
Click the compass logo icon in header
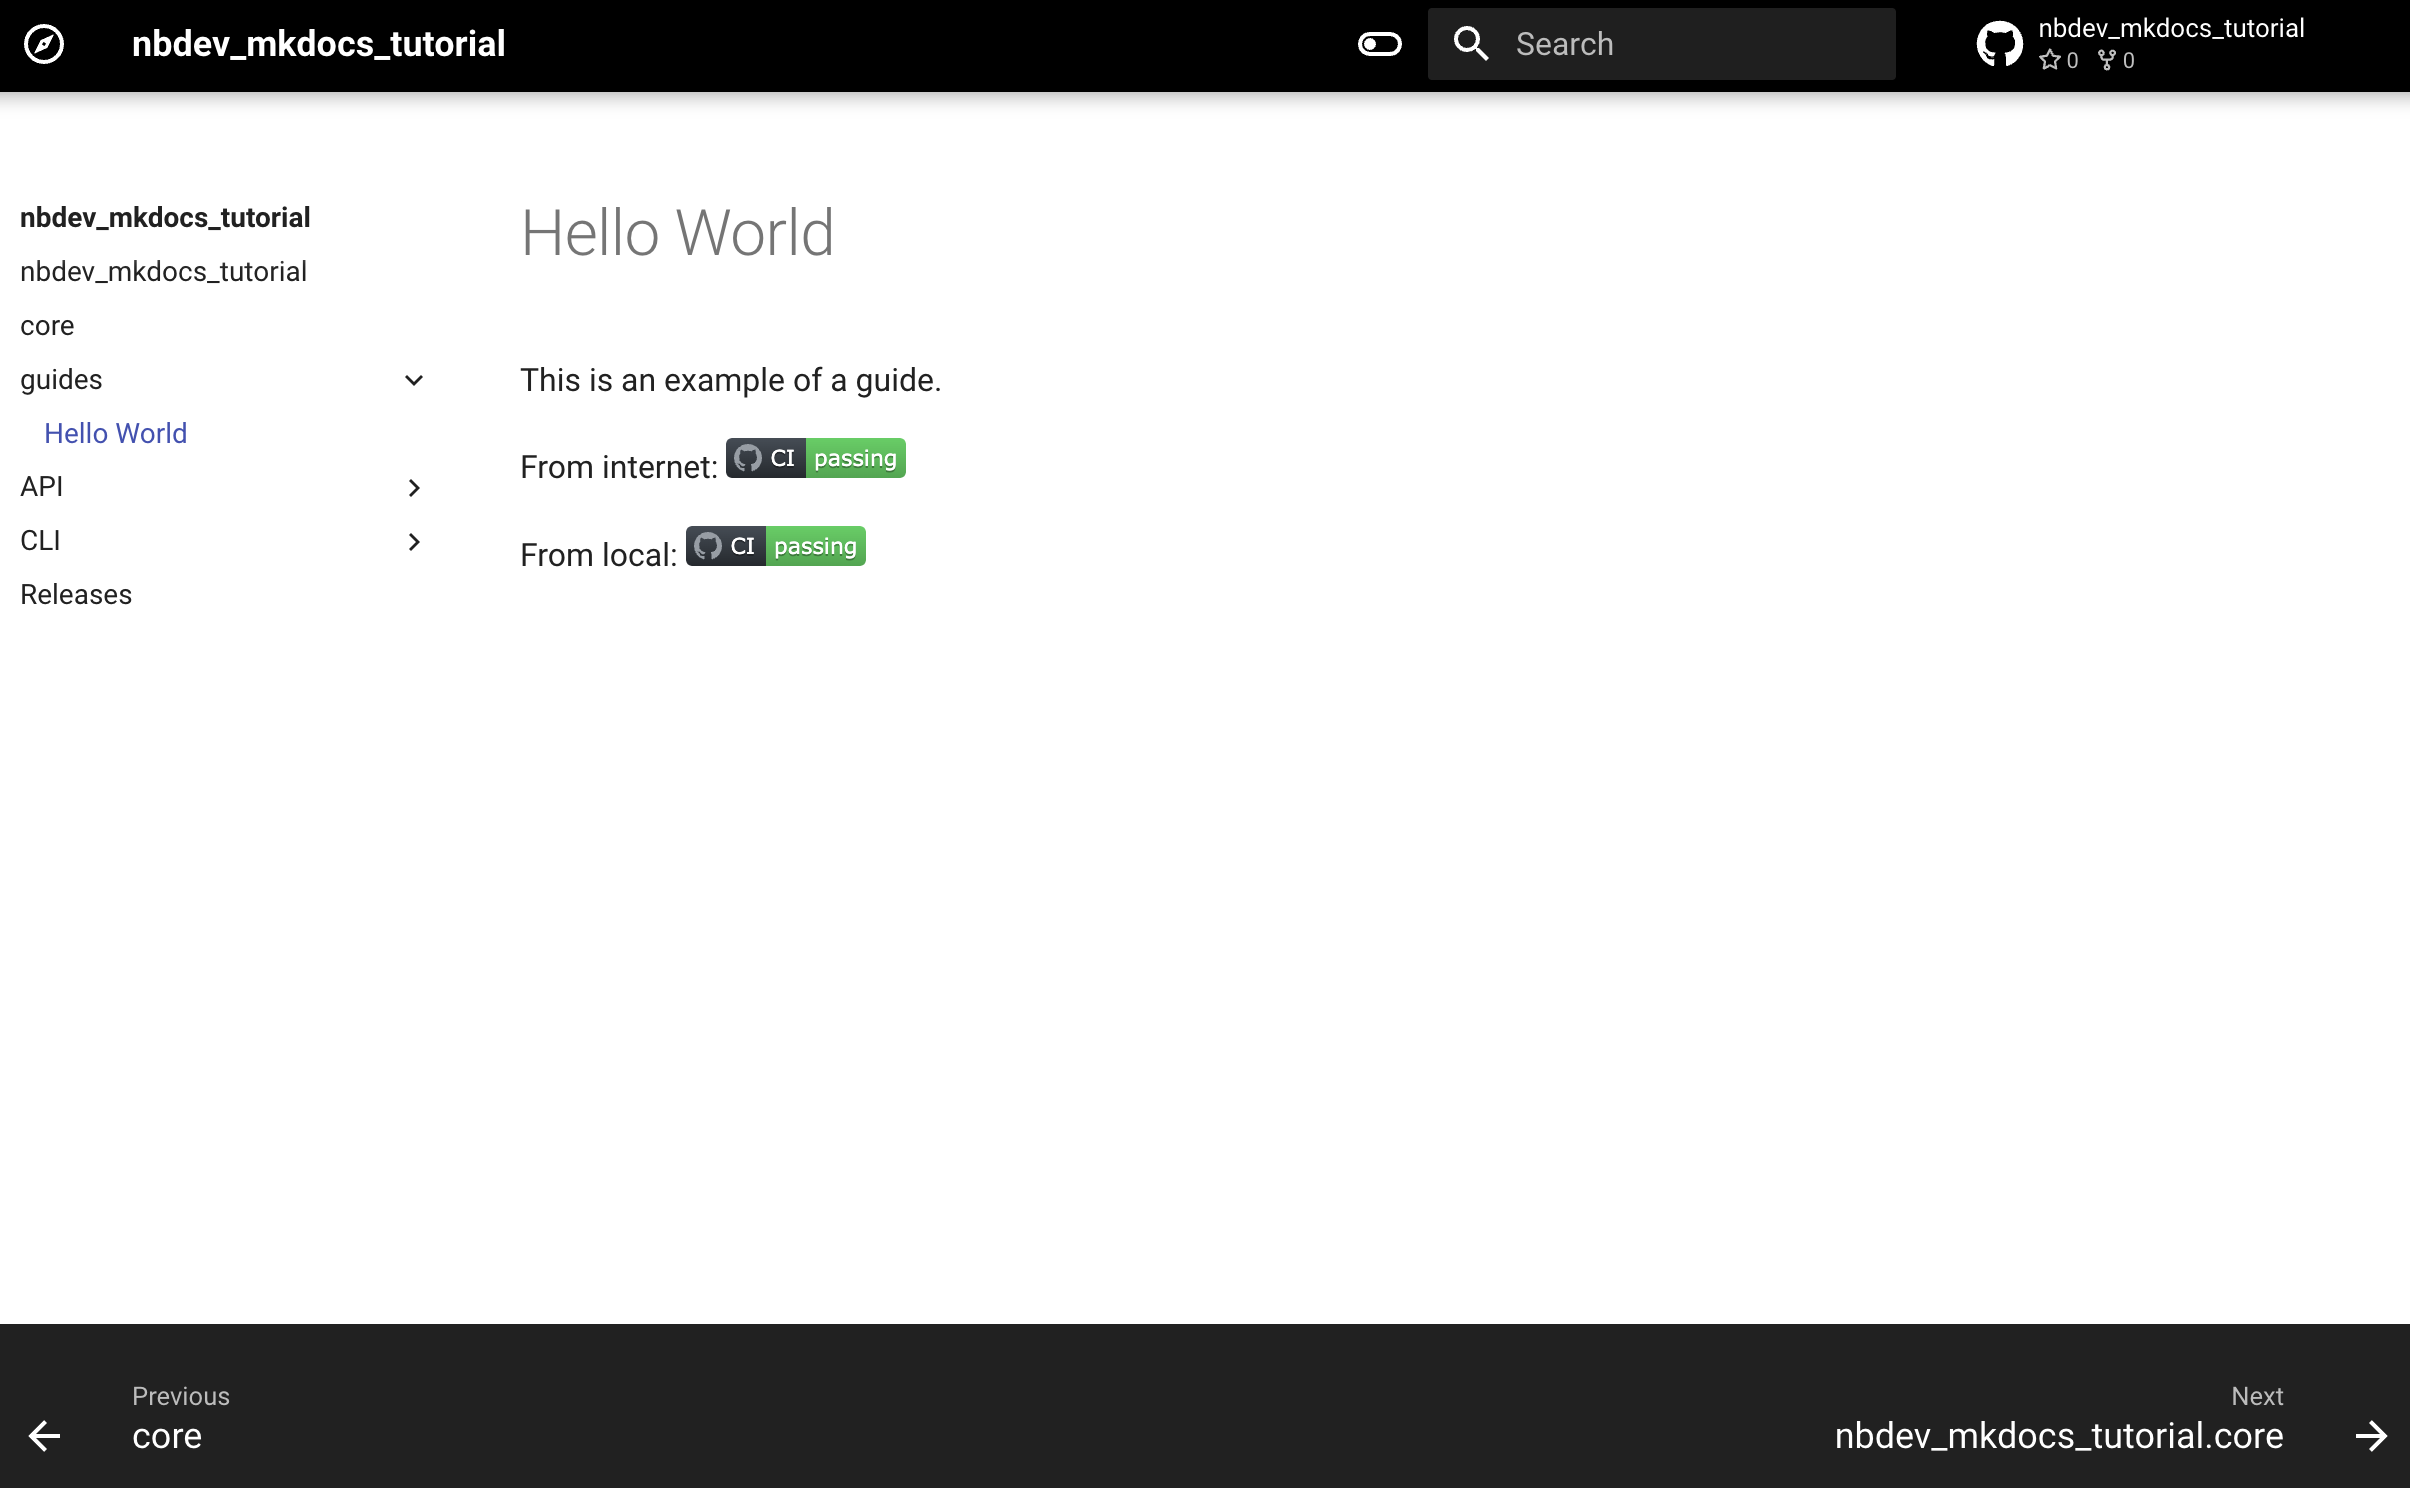click(44, 44)
